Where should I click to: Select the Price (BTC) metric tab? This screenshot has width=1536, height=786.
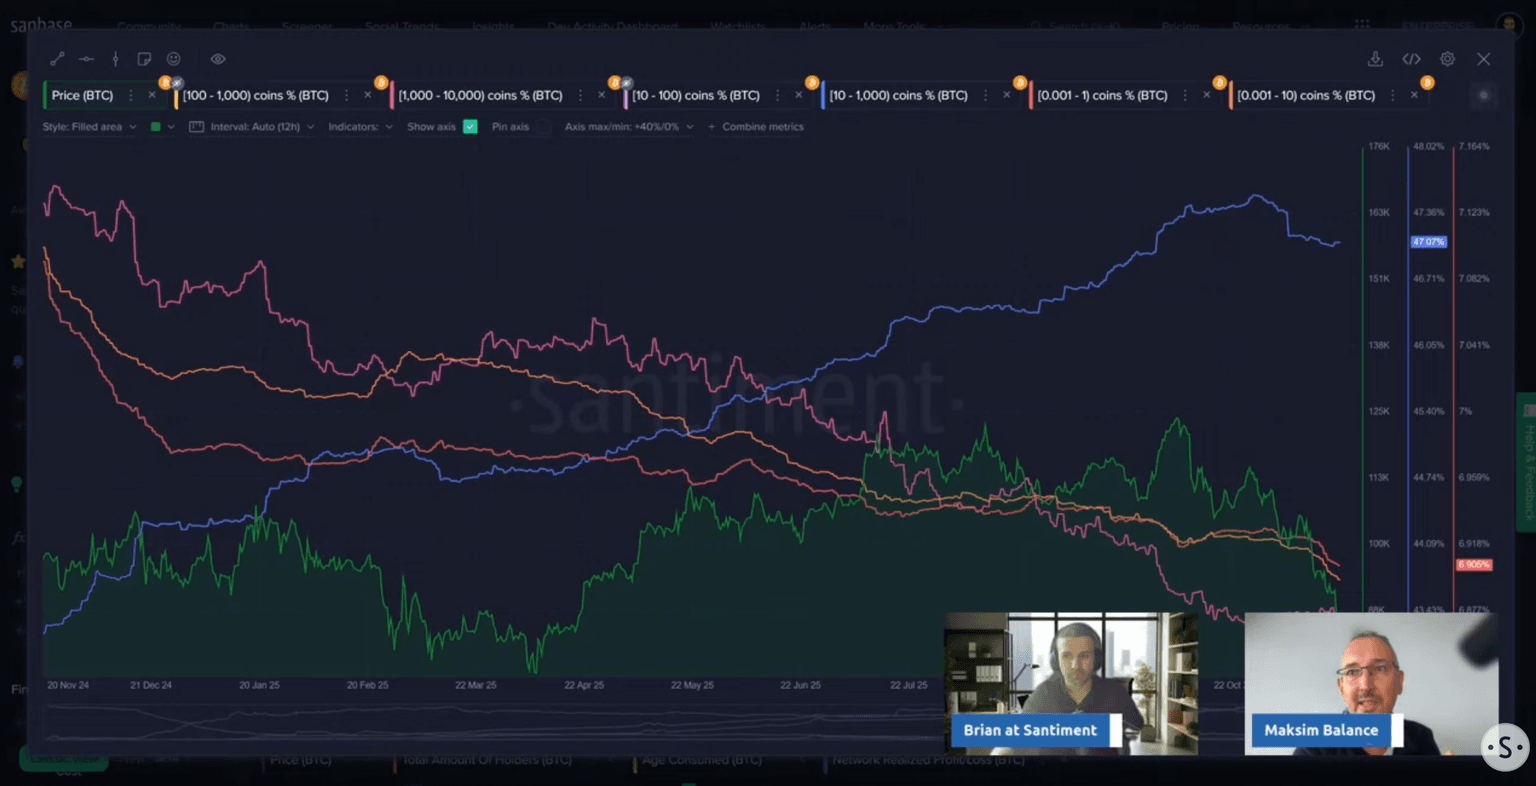click(x=82, y=95)
